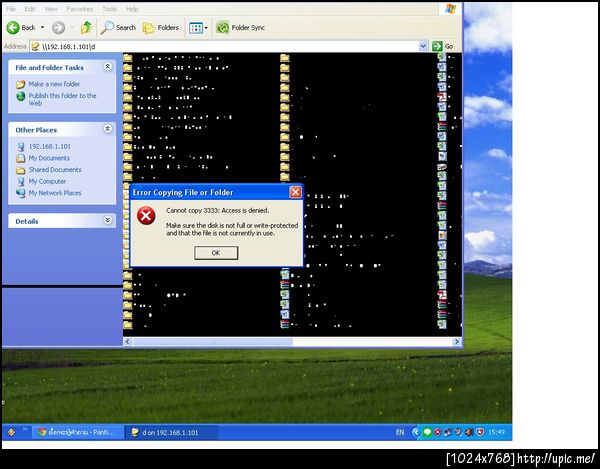Click the green Go button

tap(443, 46)
